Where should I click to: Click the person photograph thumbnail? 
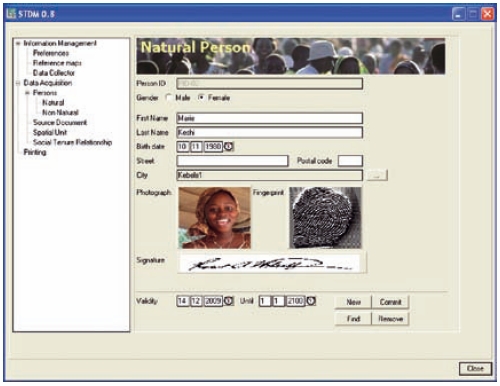point(215,218)
